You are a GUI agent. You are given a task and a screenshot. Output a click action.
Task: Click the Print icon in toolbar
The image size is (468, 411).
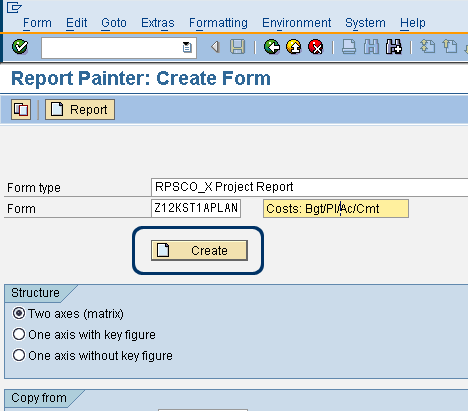coord(349,47)
